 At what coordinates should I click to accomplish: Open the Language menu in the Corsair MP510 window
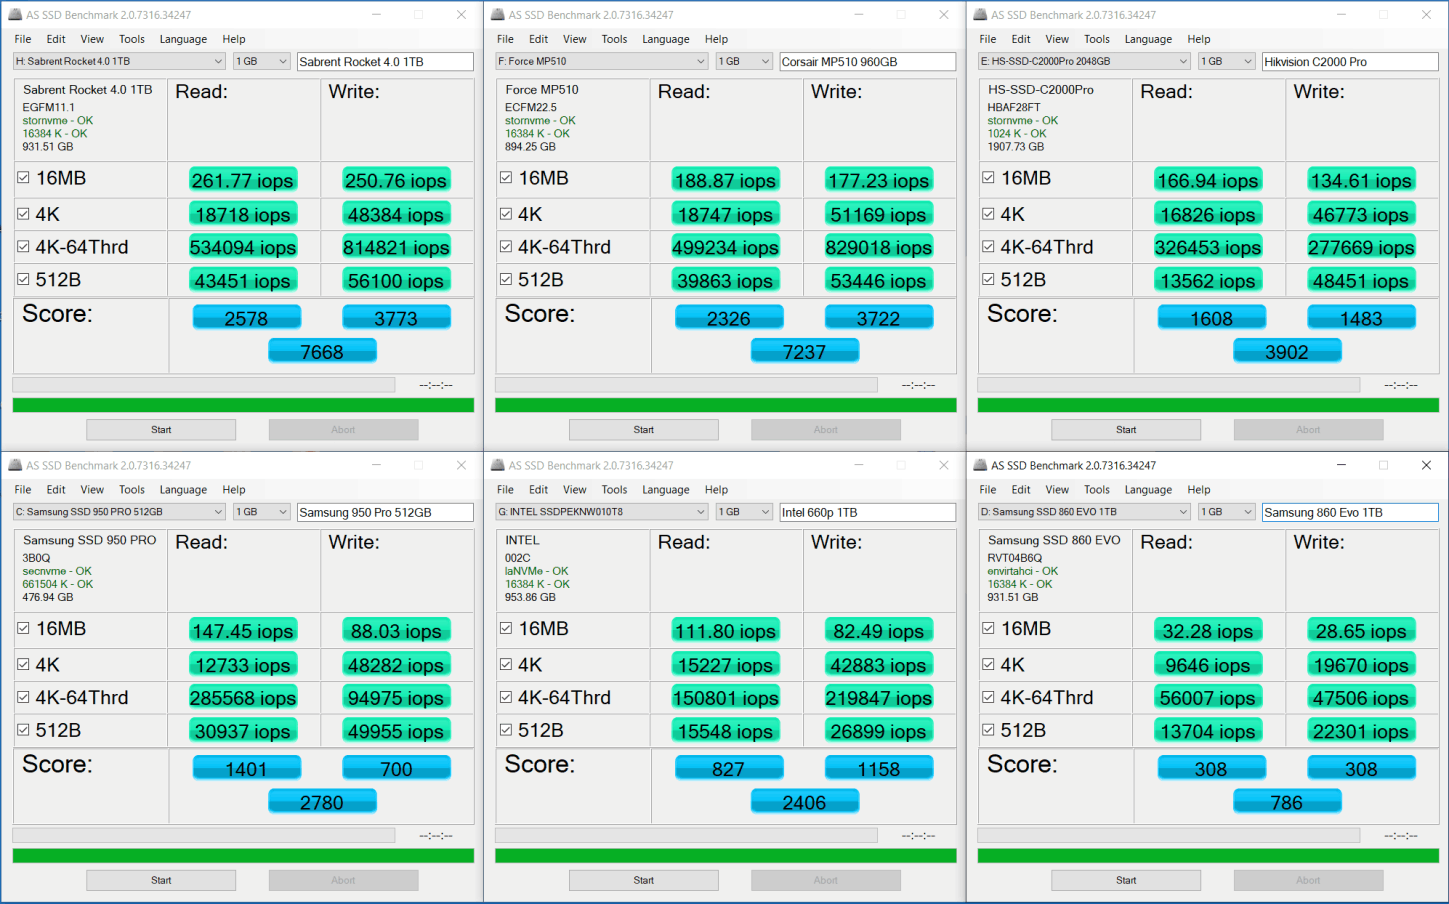[x=666, y=39]
